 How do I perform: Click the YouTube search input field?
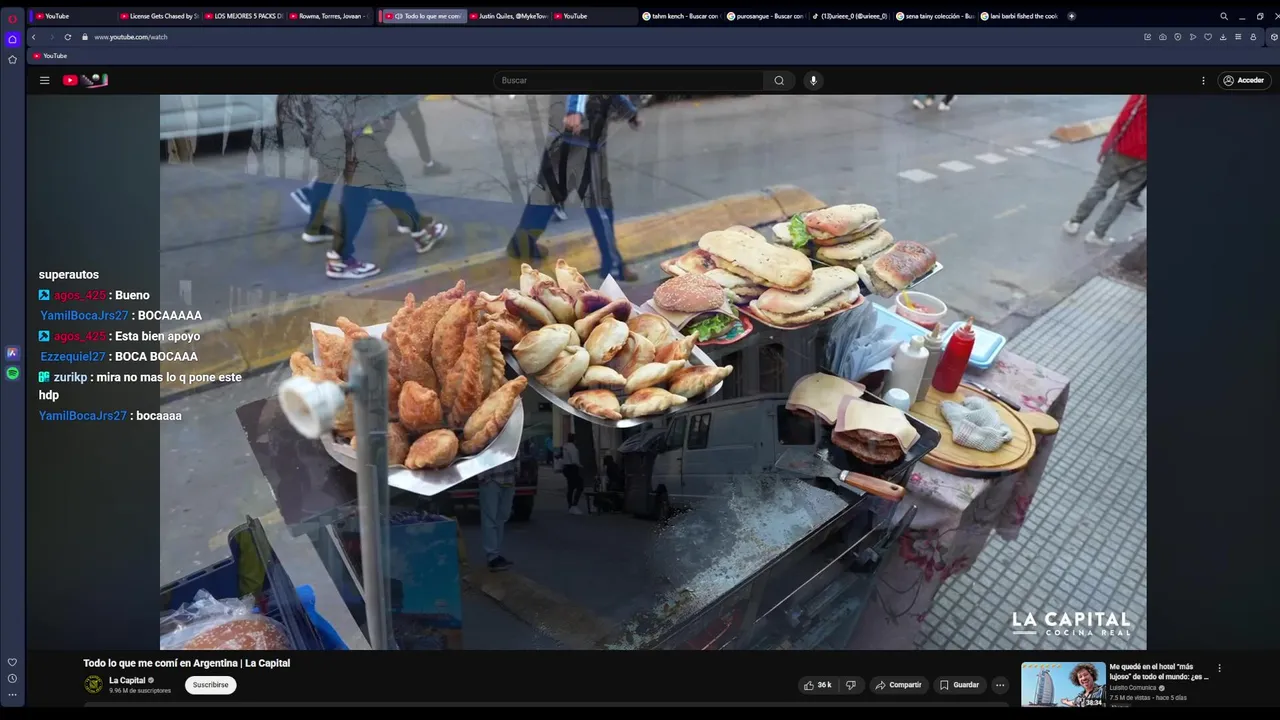628,80
